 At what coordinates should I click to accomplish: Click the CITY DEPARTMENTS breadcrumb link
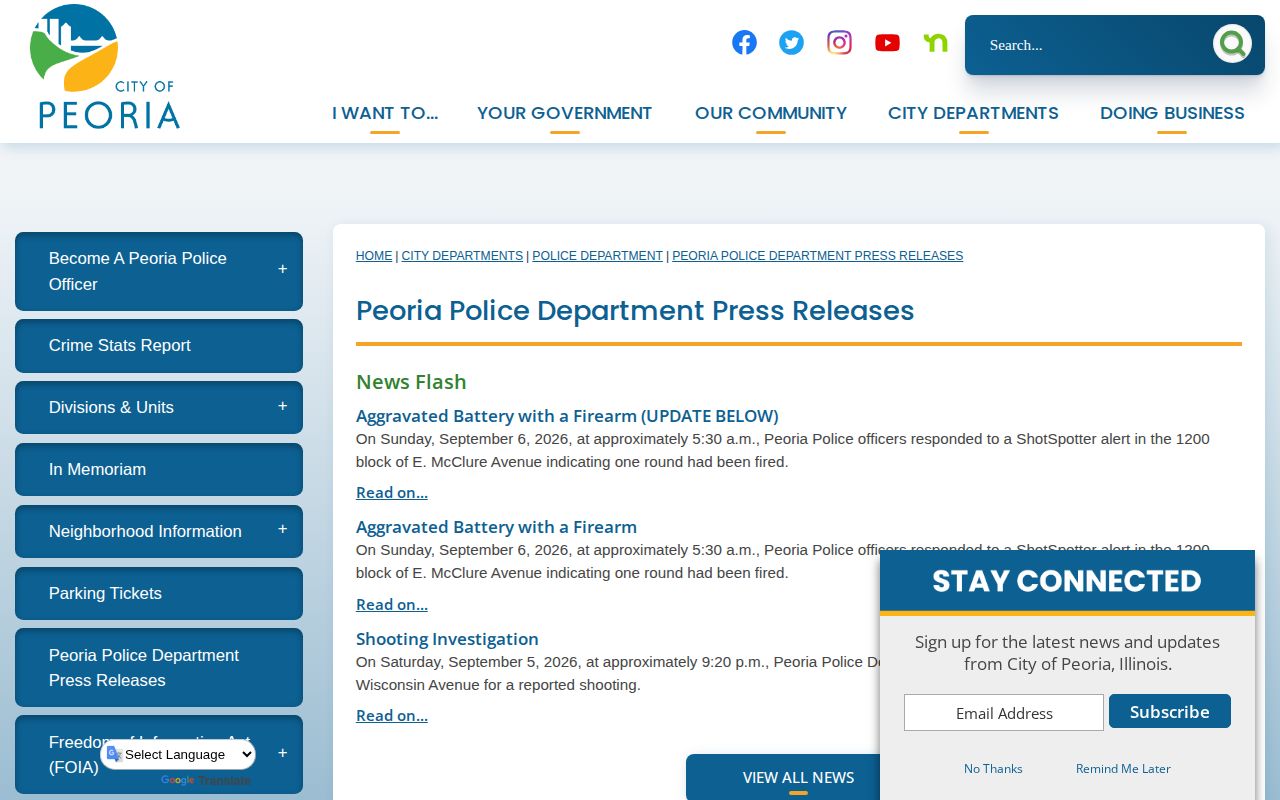click(462, 256)
